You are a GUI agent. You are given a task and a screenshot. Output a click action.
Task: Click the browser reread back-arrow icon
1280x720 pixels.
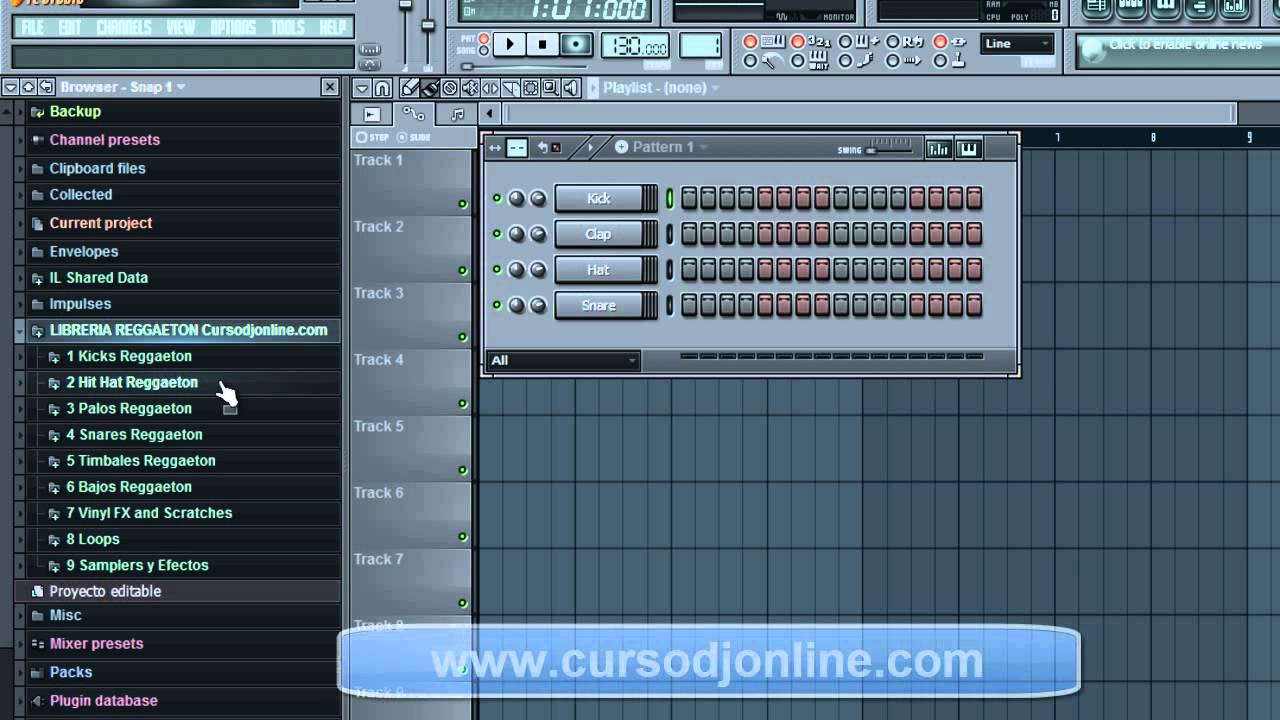click(x=46, y=87)
